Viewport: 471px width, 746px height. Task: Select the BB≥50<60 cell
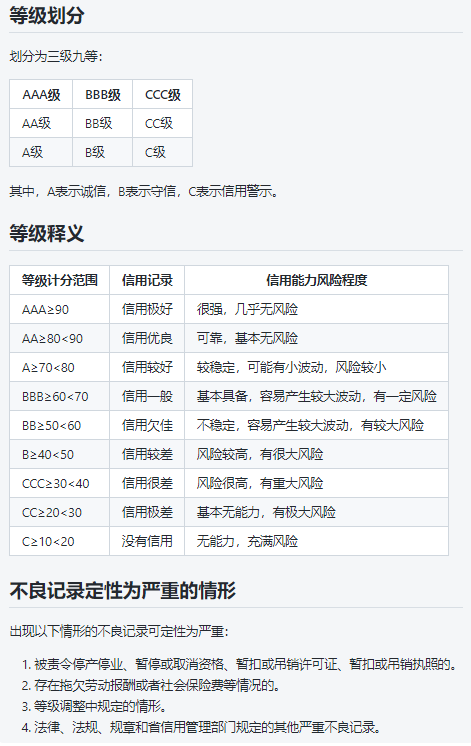(59, 425)
